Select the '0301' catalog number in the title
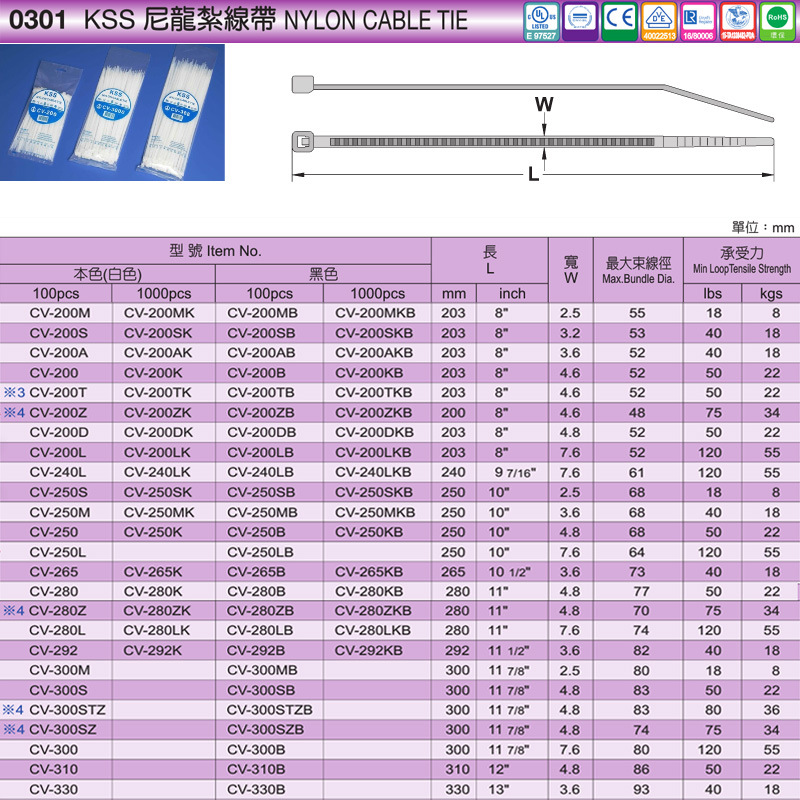The width and height of the screenshot is (800, 800). 38,20
